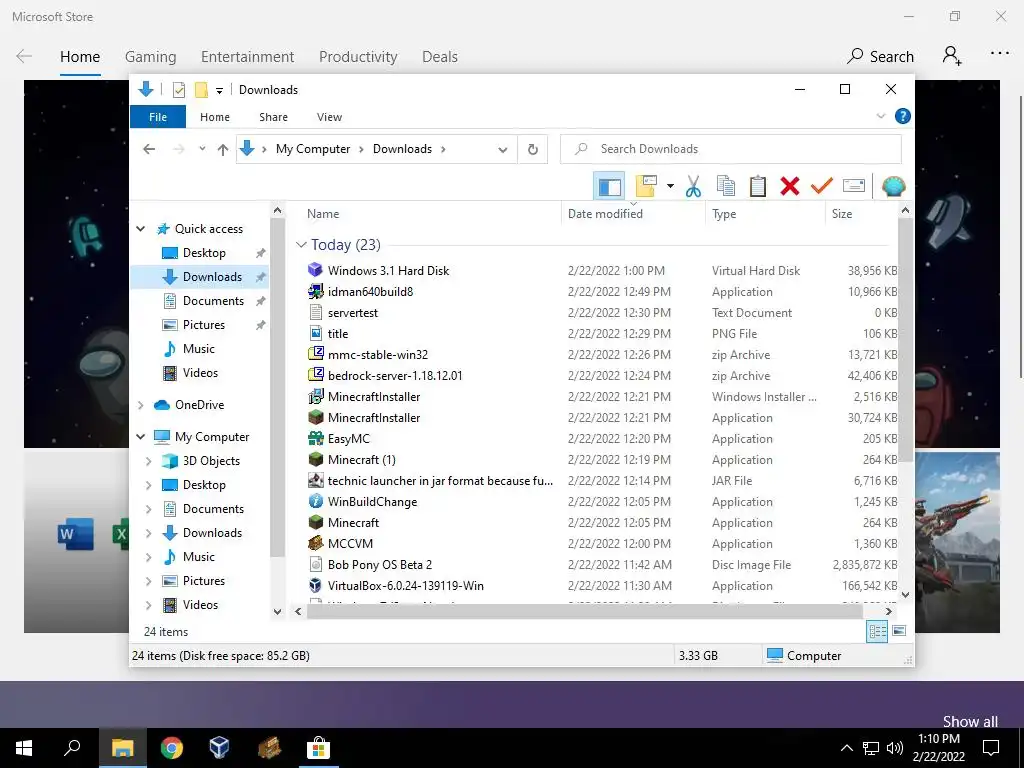1024x768 pixels.
Task: Expand the OneDrive tree node
Action: 140,405
